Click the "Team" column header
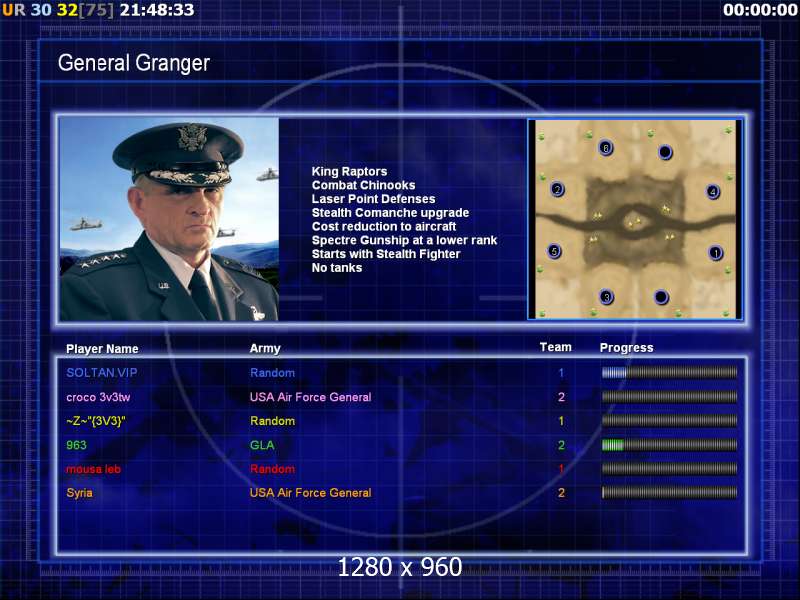This screenshot has height=600, width=800. coord(556,347)
